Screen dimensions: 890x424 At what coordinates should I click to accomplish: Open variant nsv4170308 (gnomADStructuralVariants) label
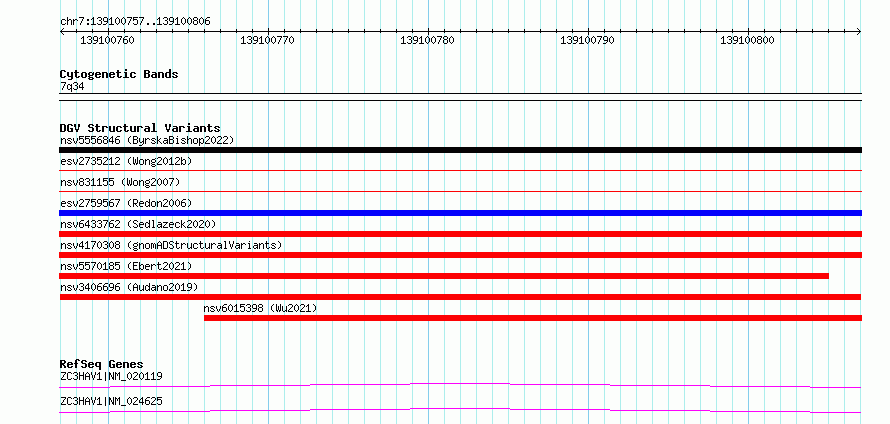[171, 245]
